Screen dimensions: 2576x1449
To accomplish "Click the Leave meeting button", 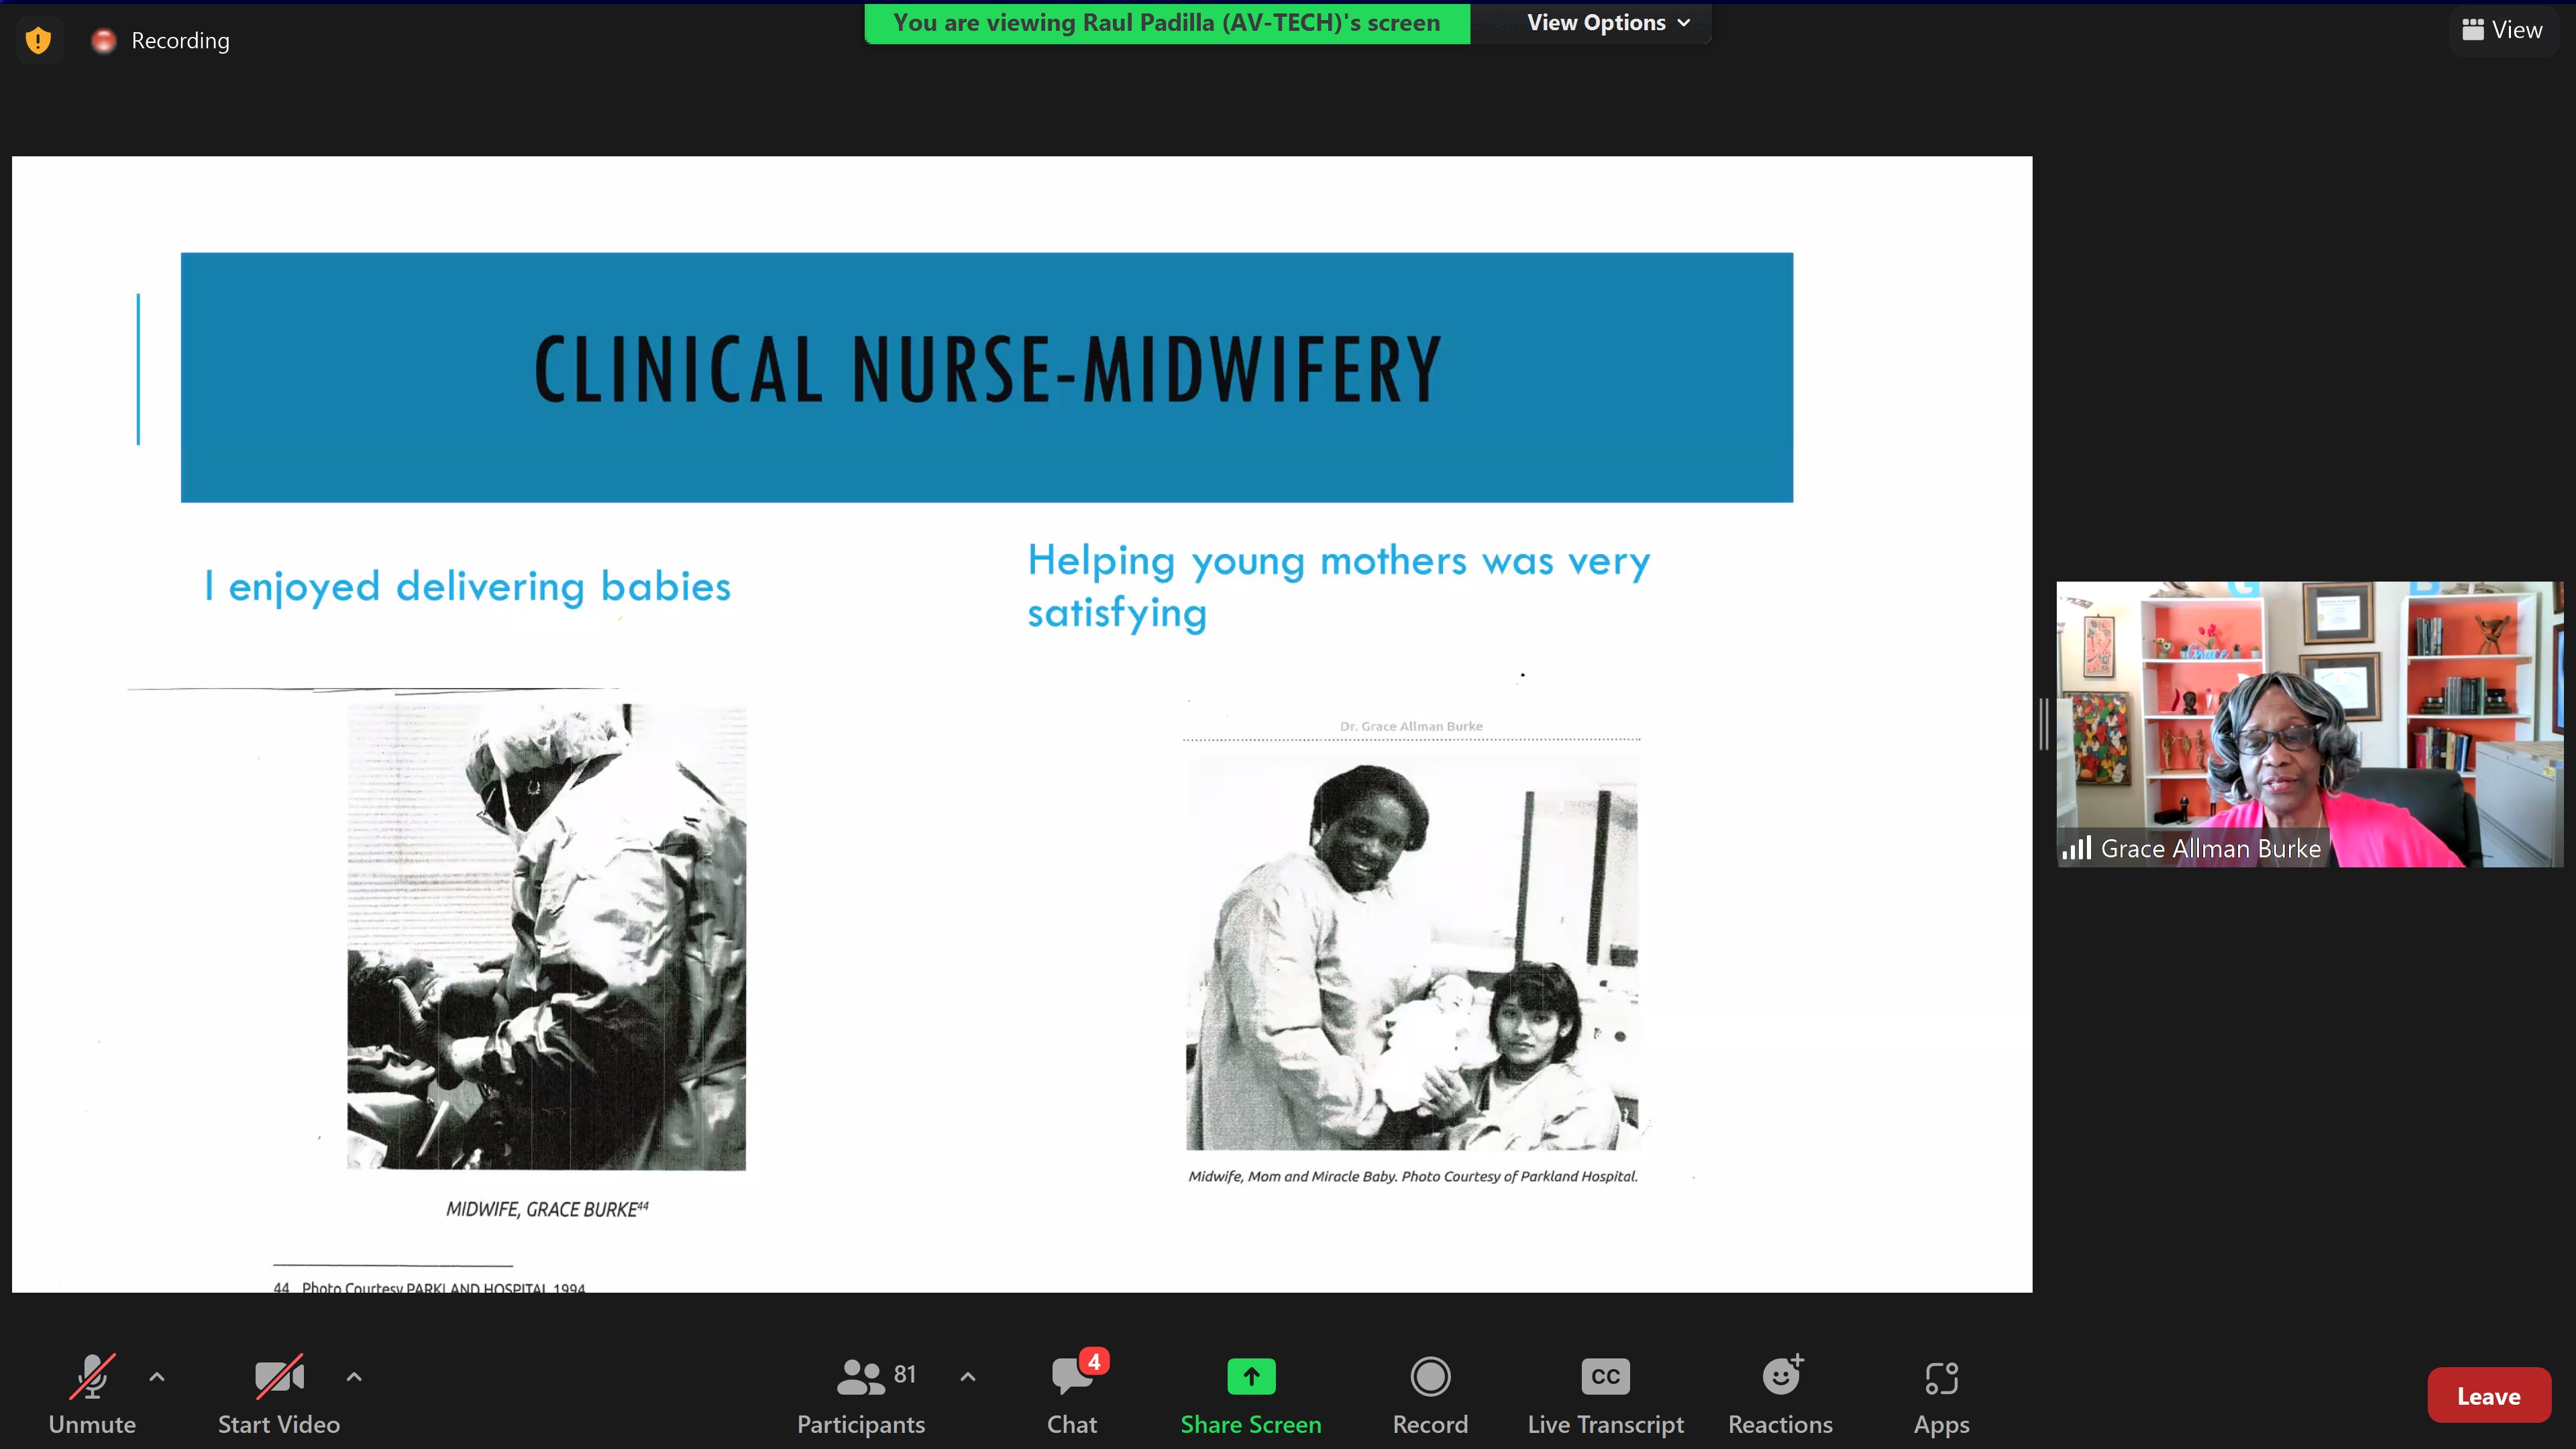I will click(2488, 1396).
